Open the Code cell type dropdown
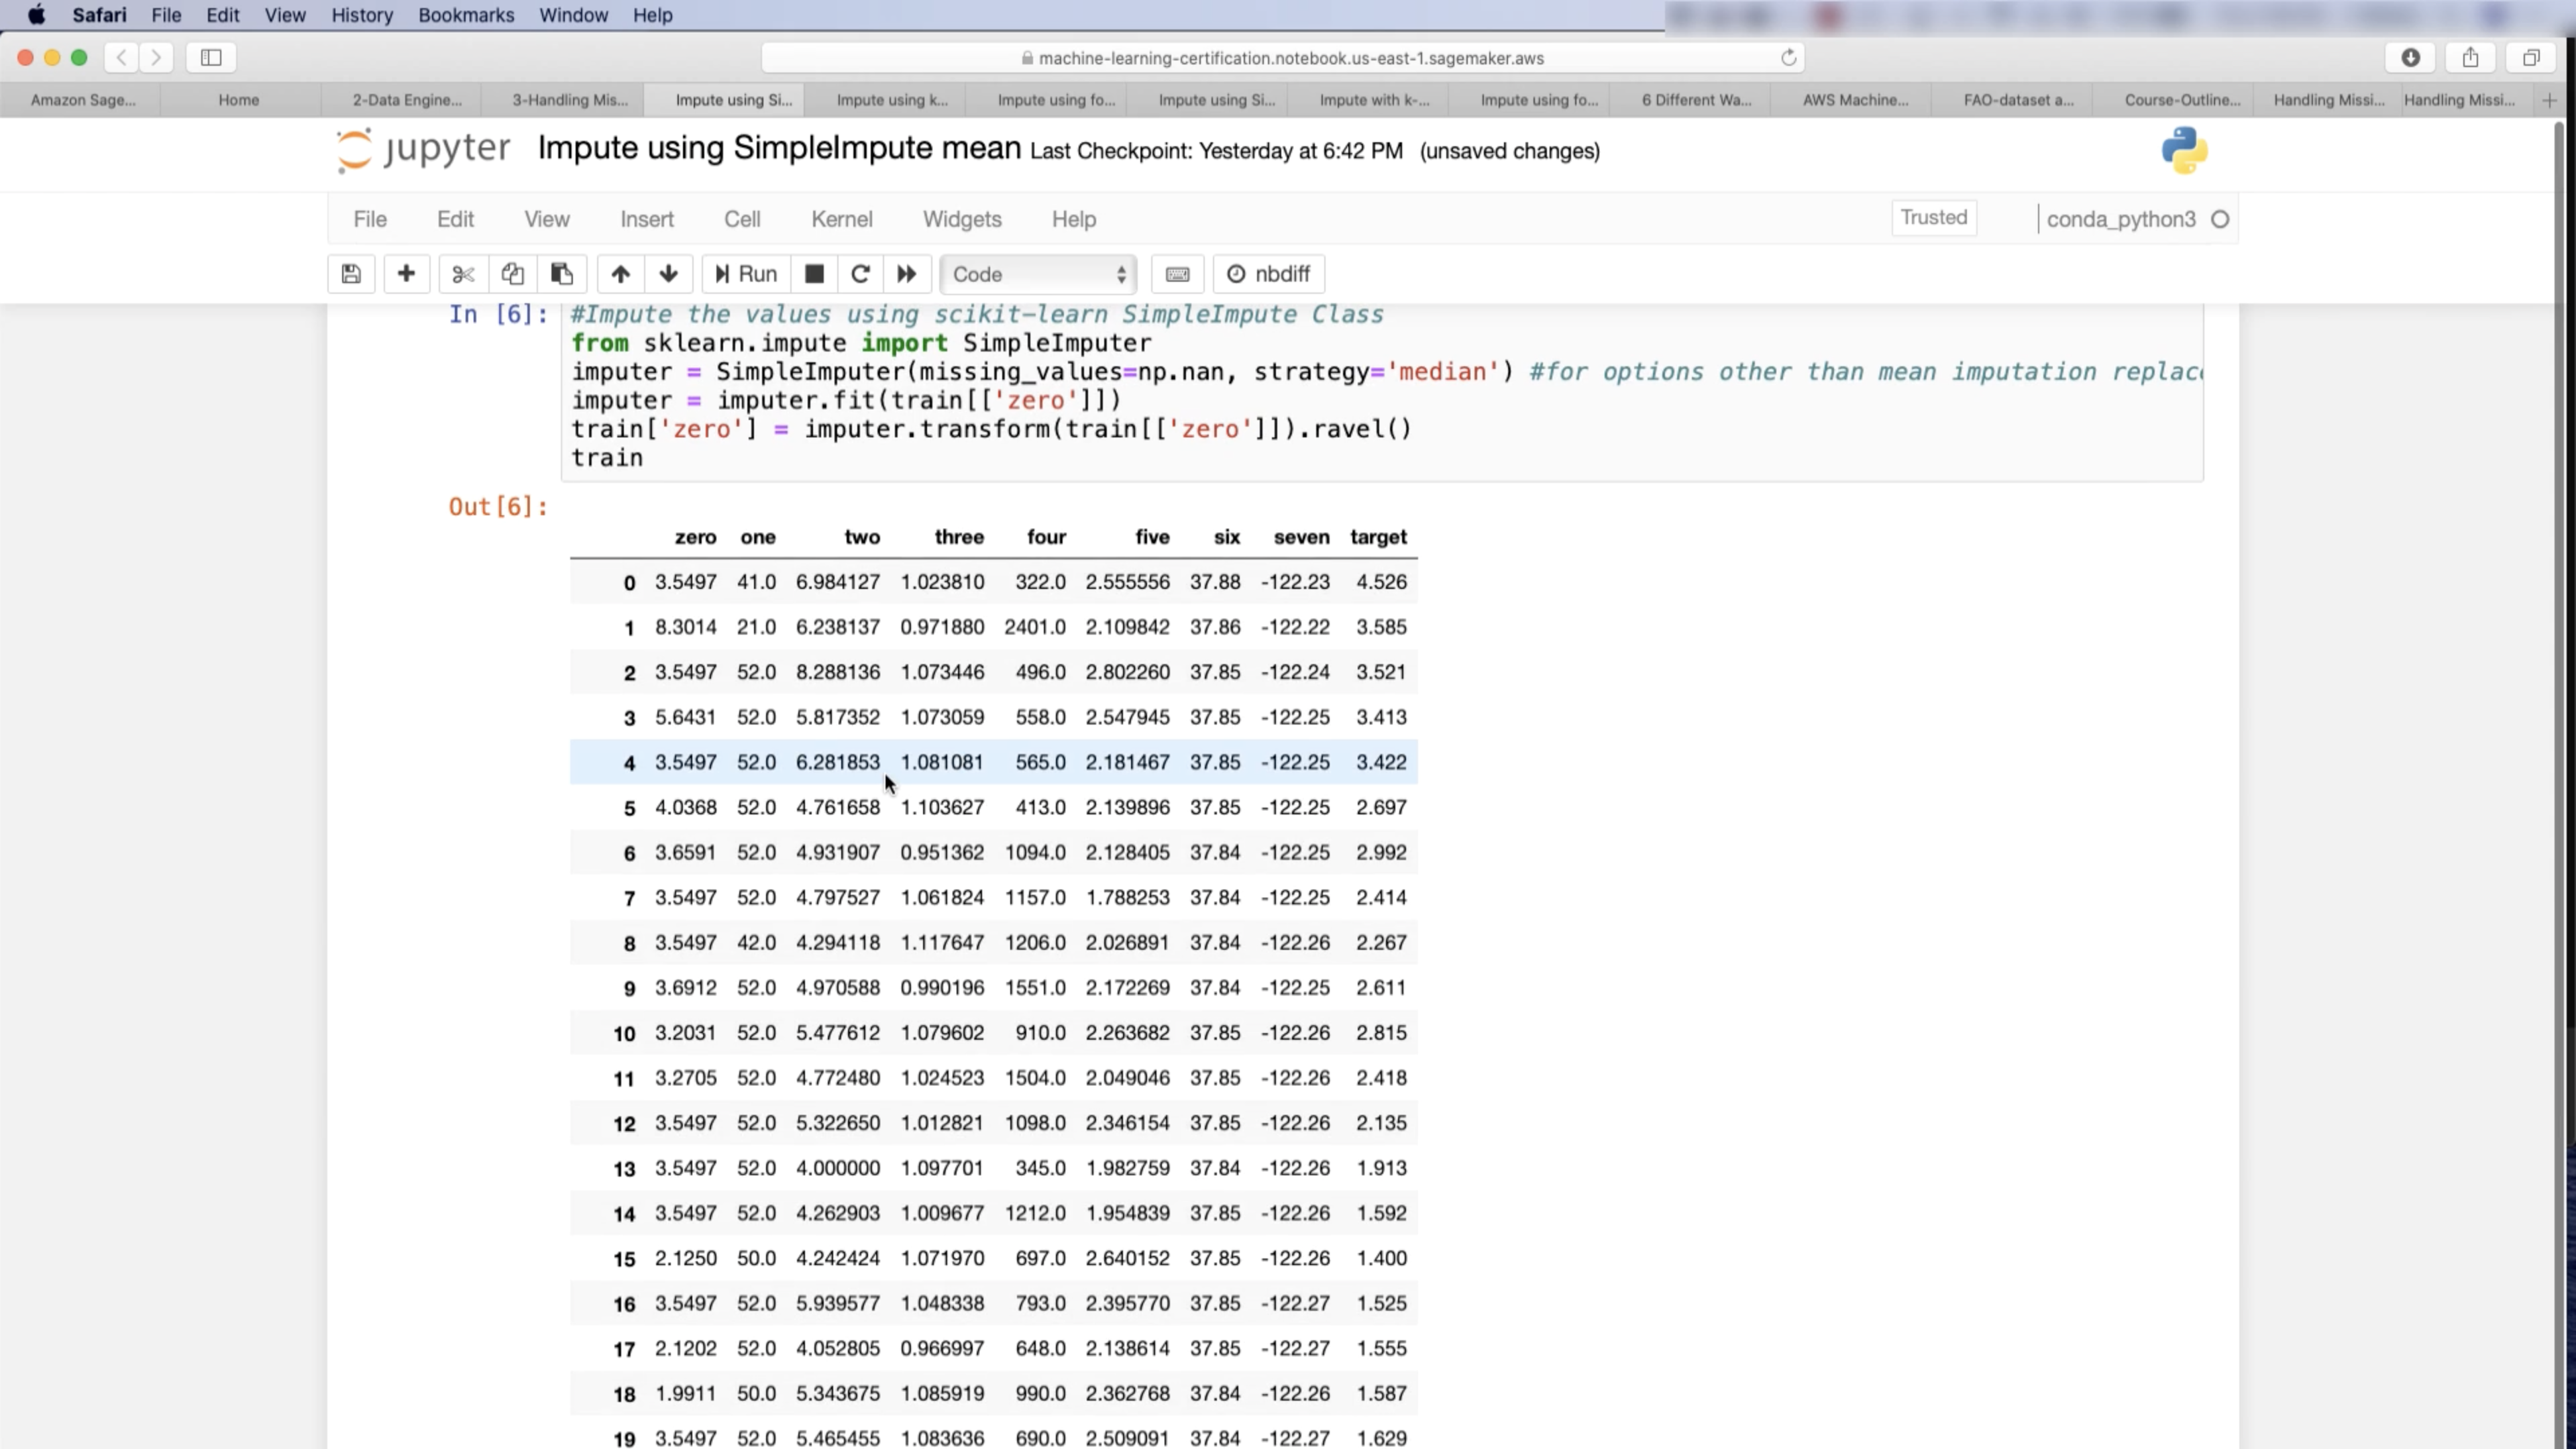The height and width of the screenshot is (1449, 2576). [x=1038, y=274]
